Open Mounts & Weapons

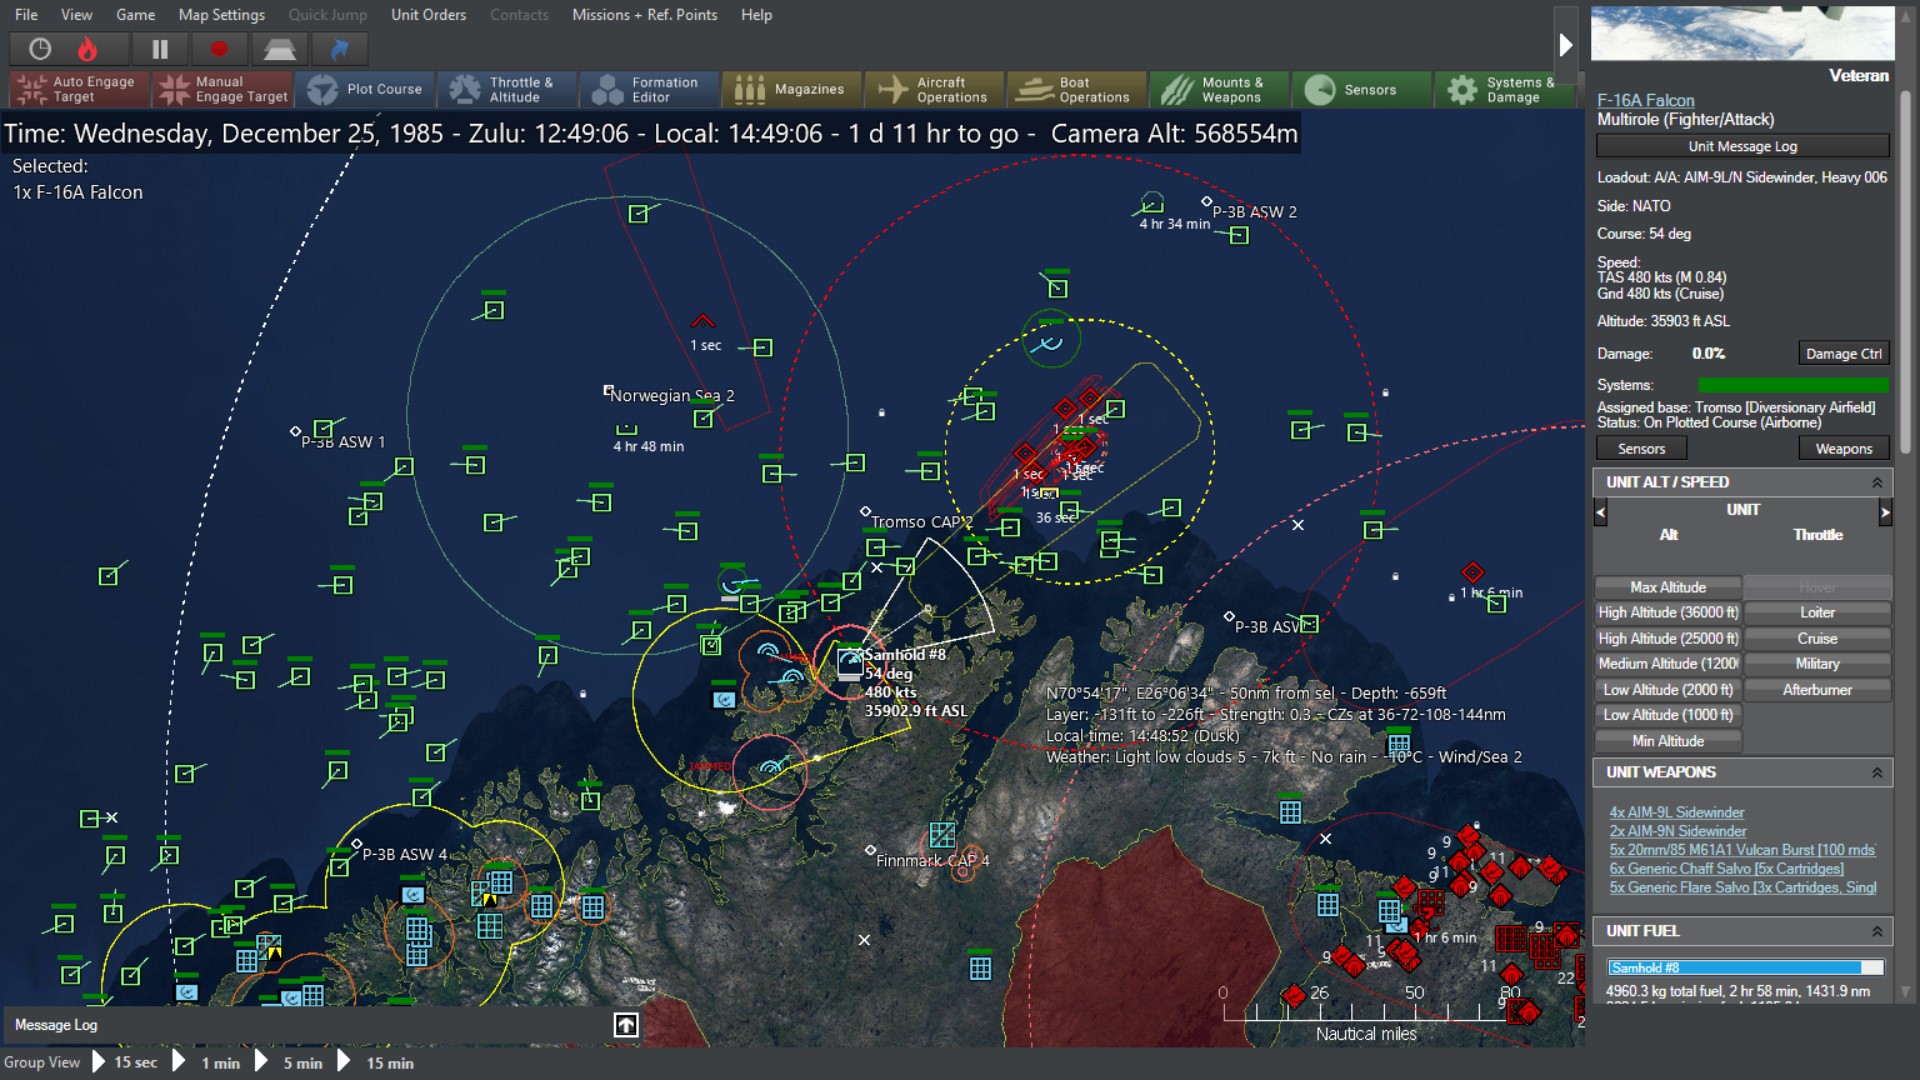(x=1220, y=89)
